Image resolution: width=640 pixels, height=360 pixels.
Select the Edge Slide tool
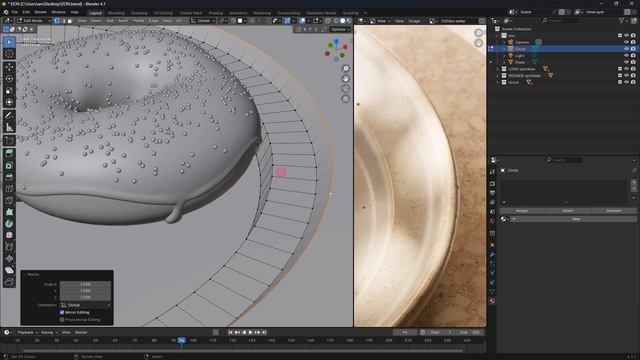[9, 247]
